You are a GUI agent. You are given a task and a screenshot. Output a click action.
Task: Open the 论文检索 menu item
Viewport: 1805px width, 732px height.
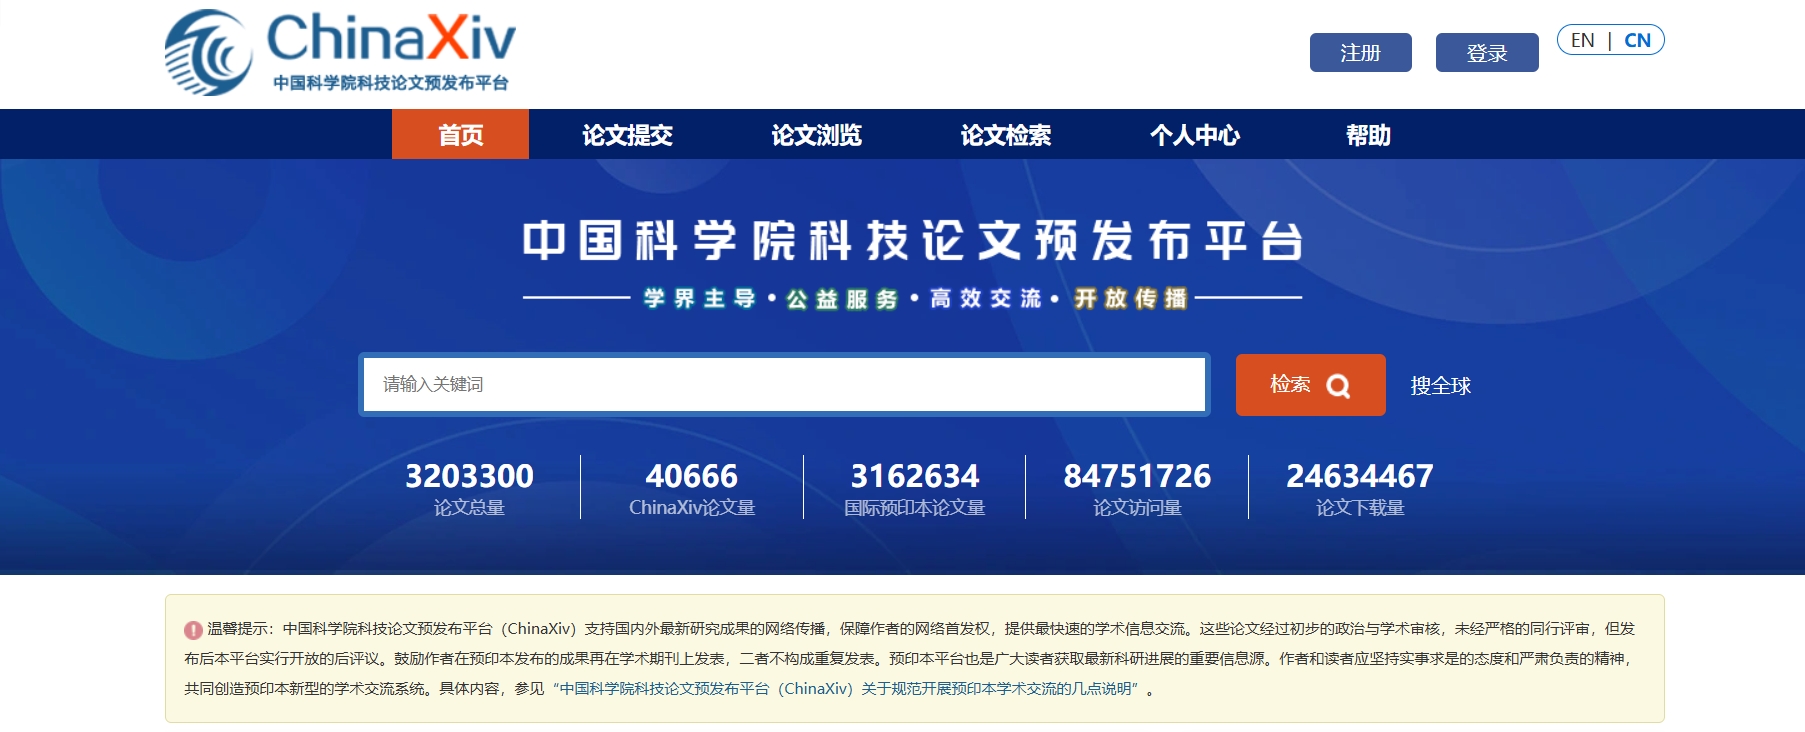[1005, 134]
